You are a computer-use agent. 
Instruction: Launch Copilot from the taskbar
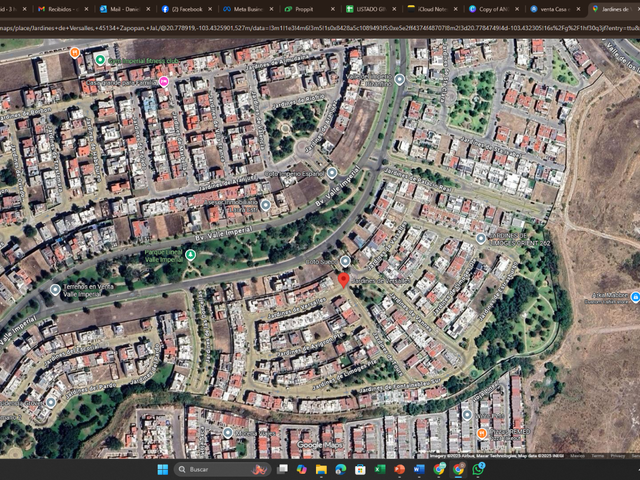tap(302, 469)
